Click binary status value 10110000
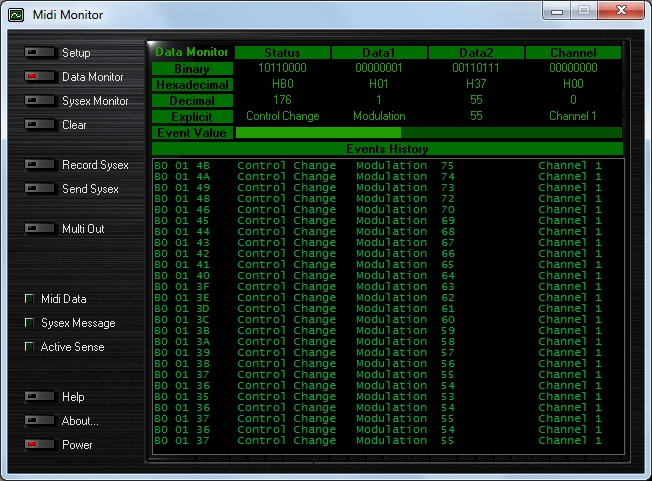Image resolution: width=652 pixels, height=481 pixels. 282,68
